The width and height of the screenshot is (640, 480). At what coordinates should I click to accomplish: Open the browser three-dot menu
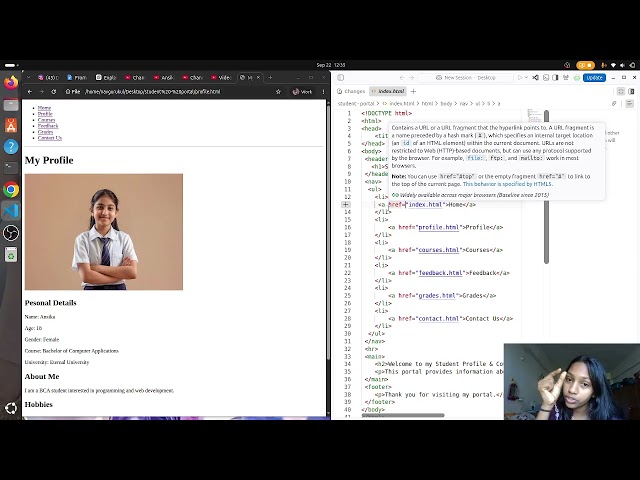point(323,92)
